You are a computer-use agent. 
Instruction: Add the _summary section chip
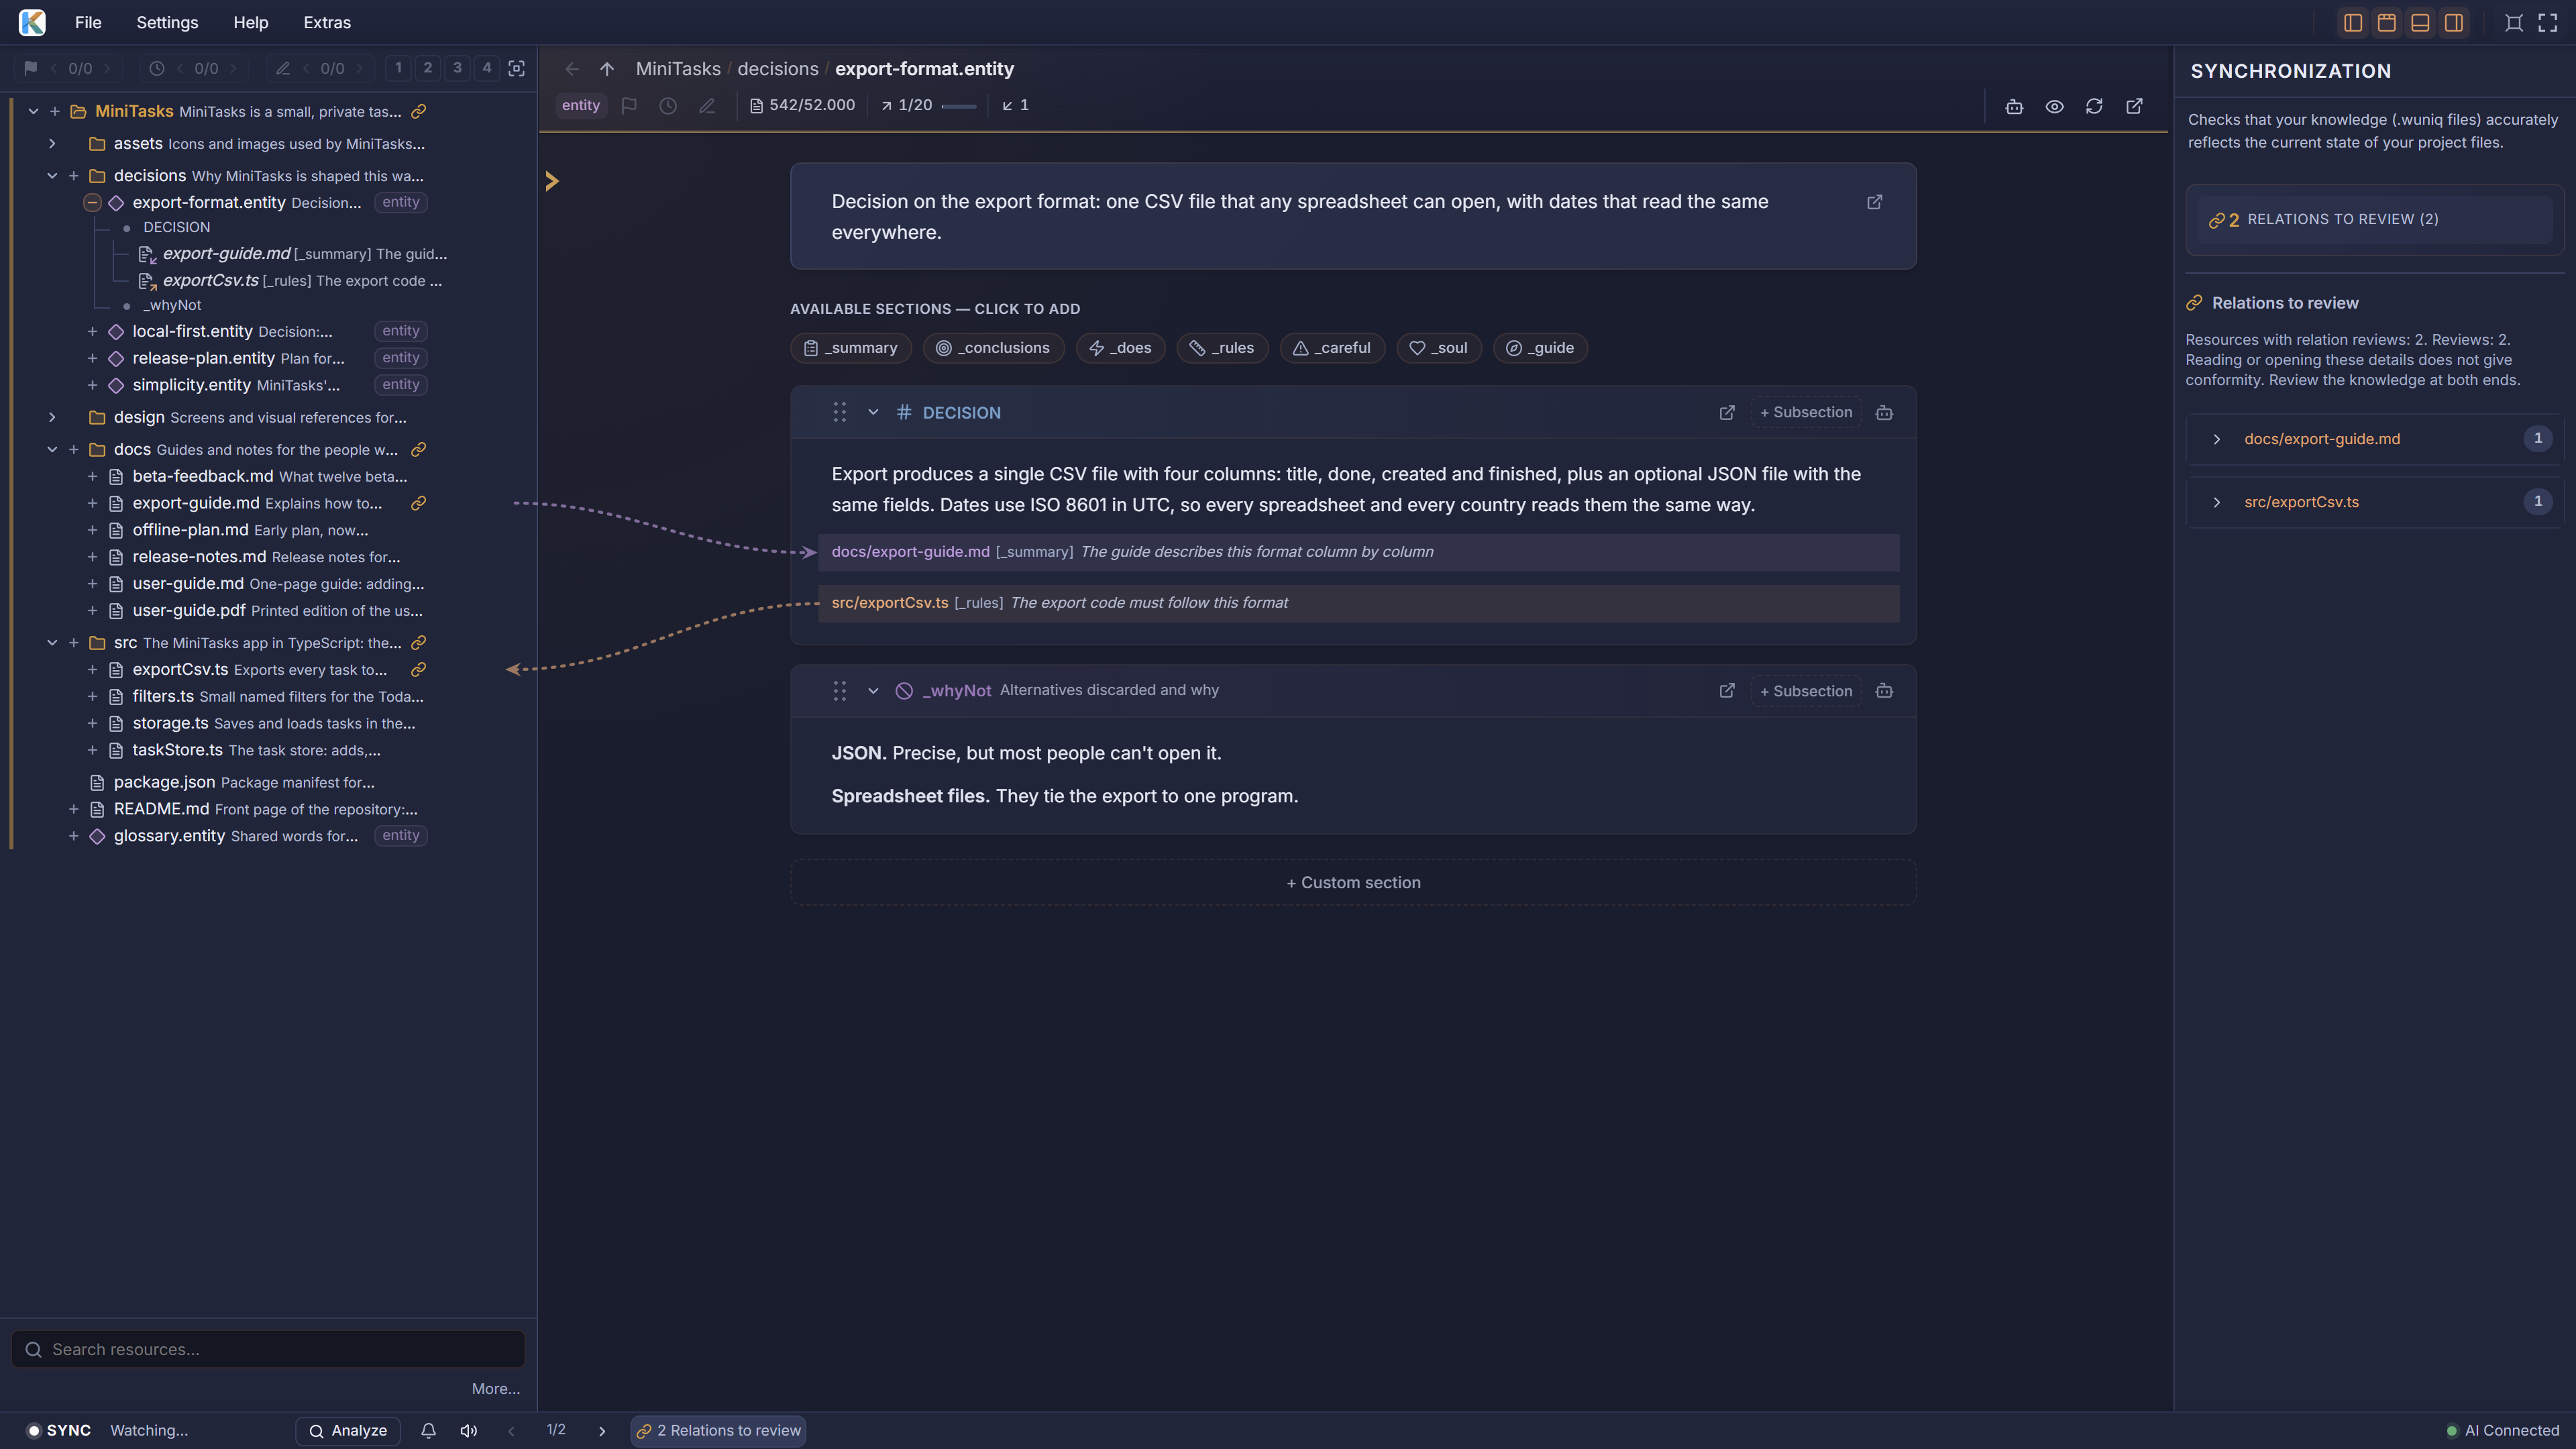(851, 348)
